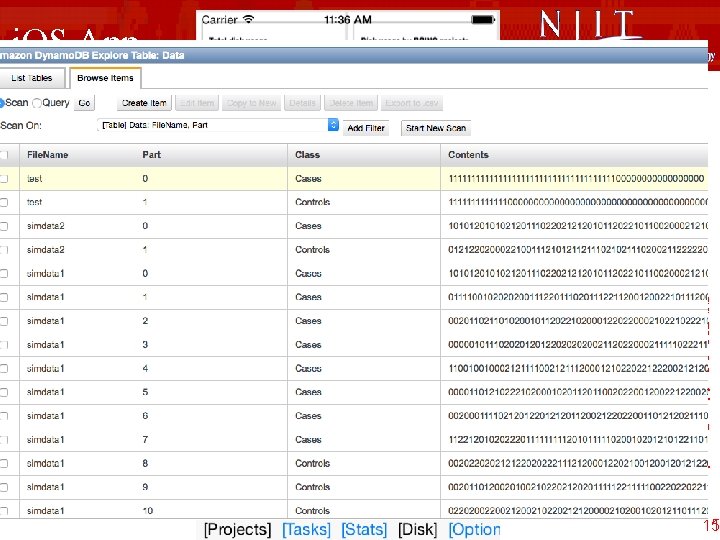The image size is (720, 540).
Task: Click the Contents column header
Action: (468, 155)
